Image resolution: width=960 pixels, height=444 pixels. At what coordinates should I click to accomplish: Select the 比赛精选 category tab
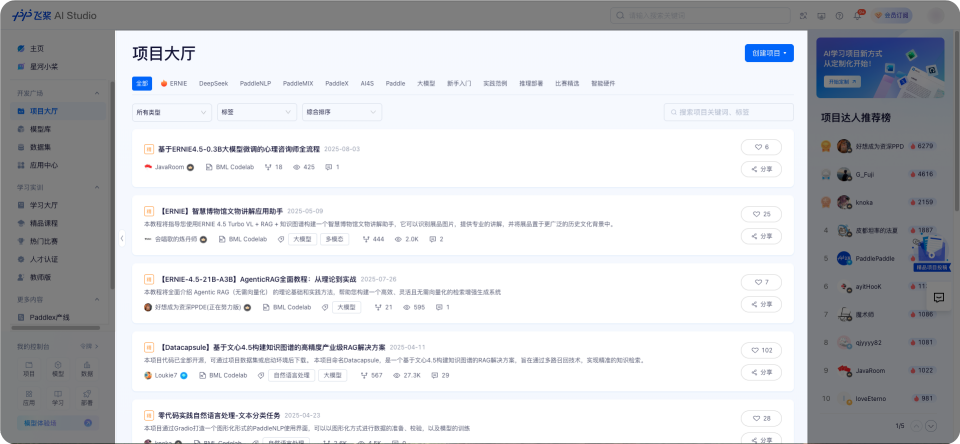coord(567,83)
